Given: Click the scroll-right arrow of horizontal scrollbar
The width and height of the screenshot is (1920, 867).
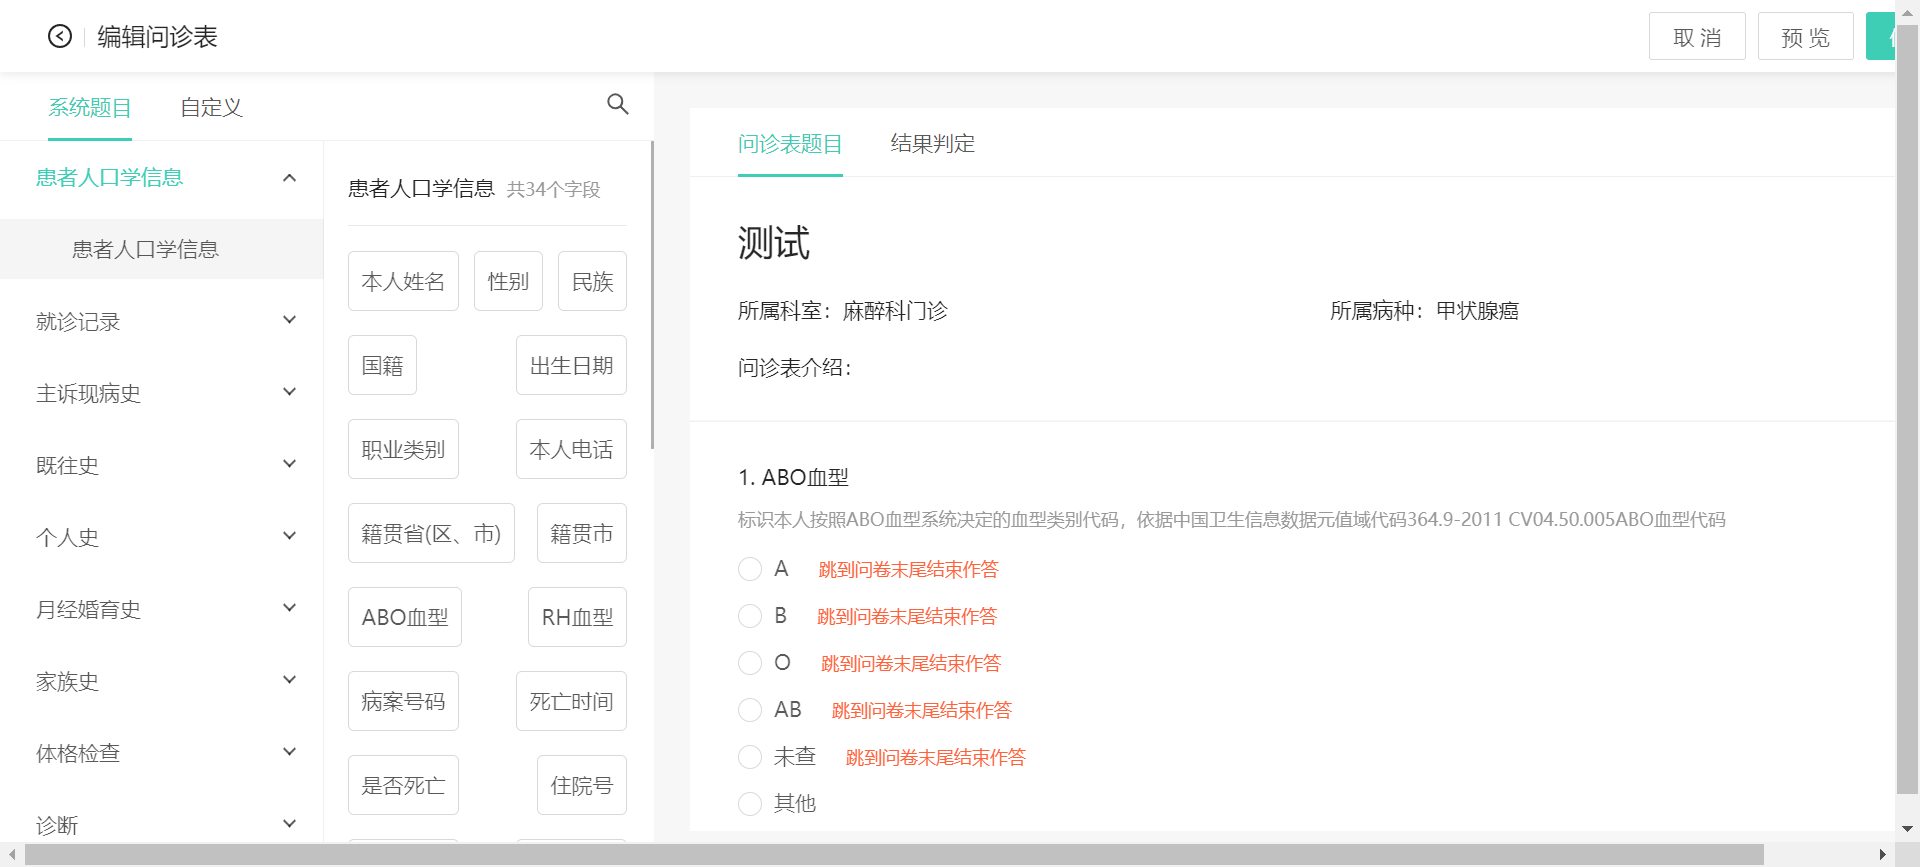Looking at the screenshot, I should (1883, 855).
